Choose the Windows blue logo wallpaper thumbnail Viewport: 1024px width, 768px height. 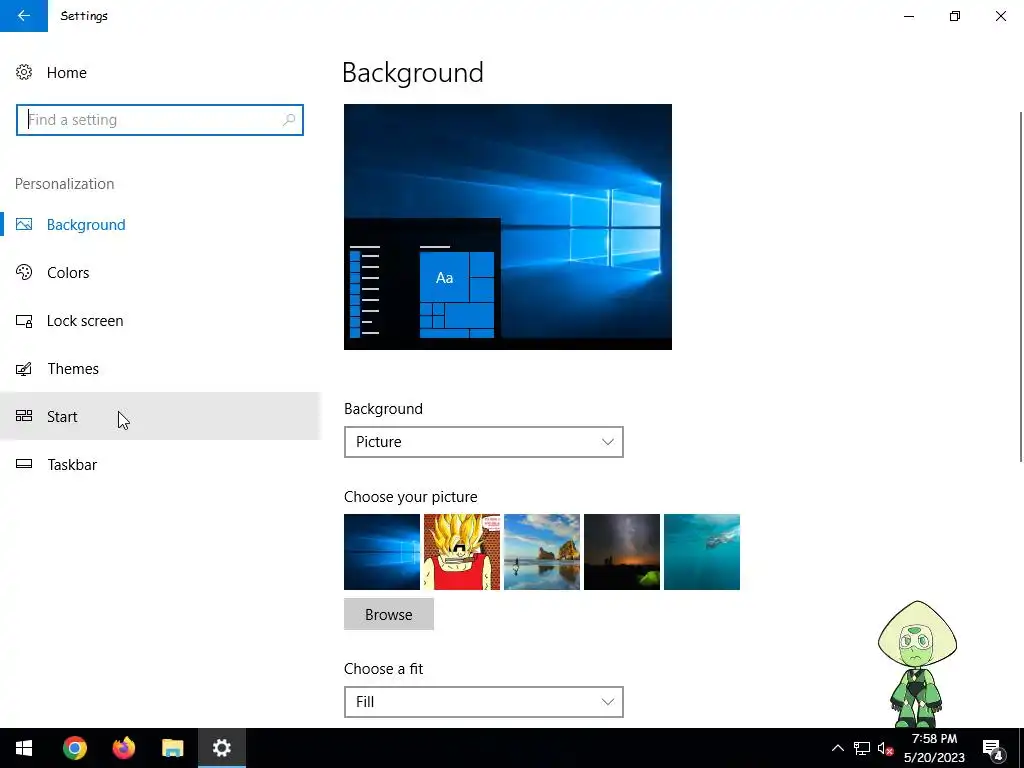click(382, 552)
